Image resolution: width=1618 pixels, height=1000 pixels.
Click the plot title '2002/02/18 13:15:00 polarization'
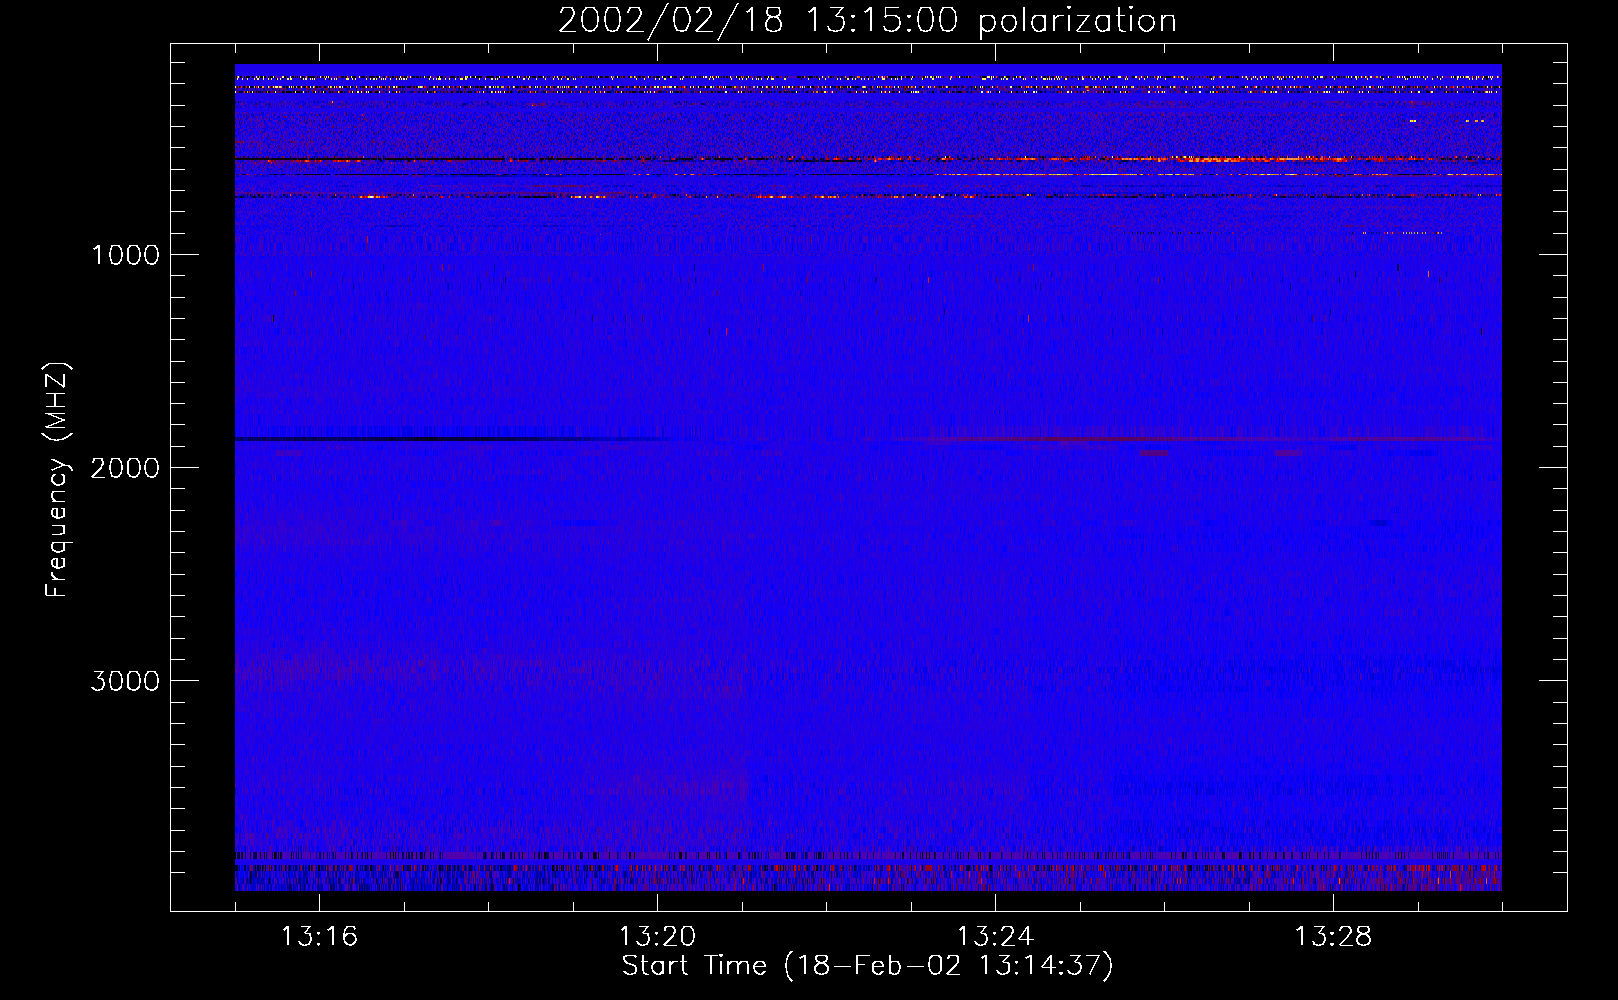coord(867,21)
